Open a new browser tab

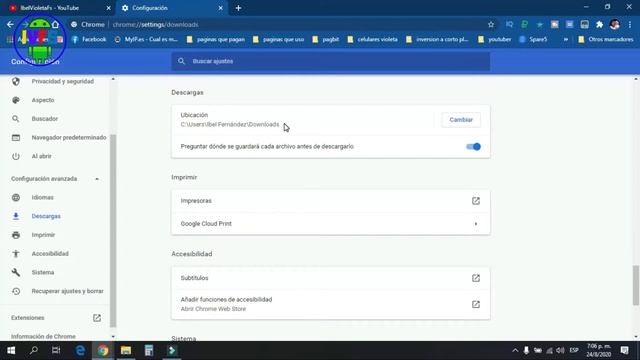point(238,8)
